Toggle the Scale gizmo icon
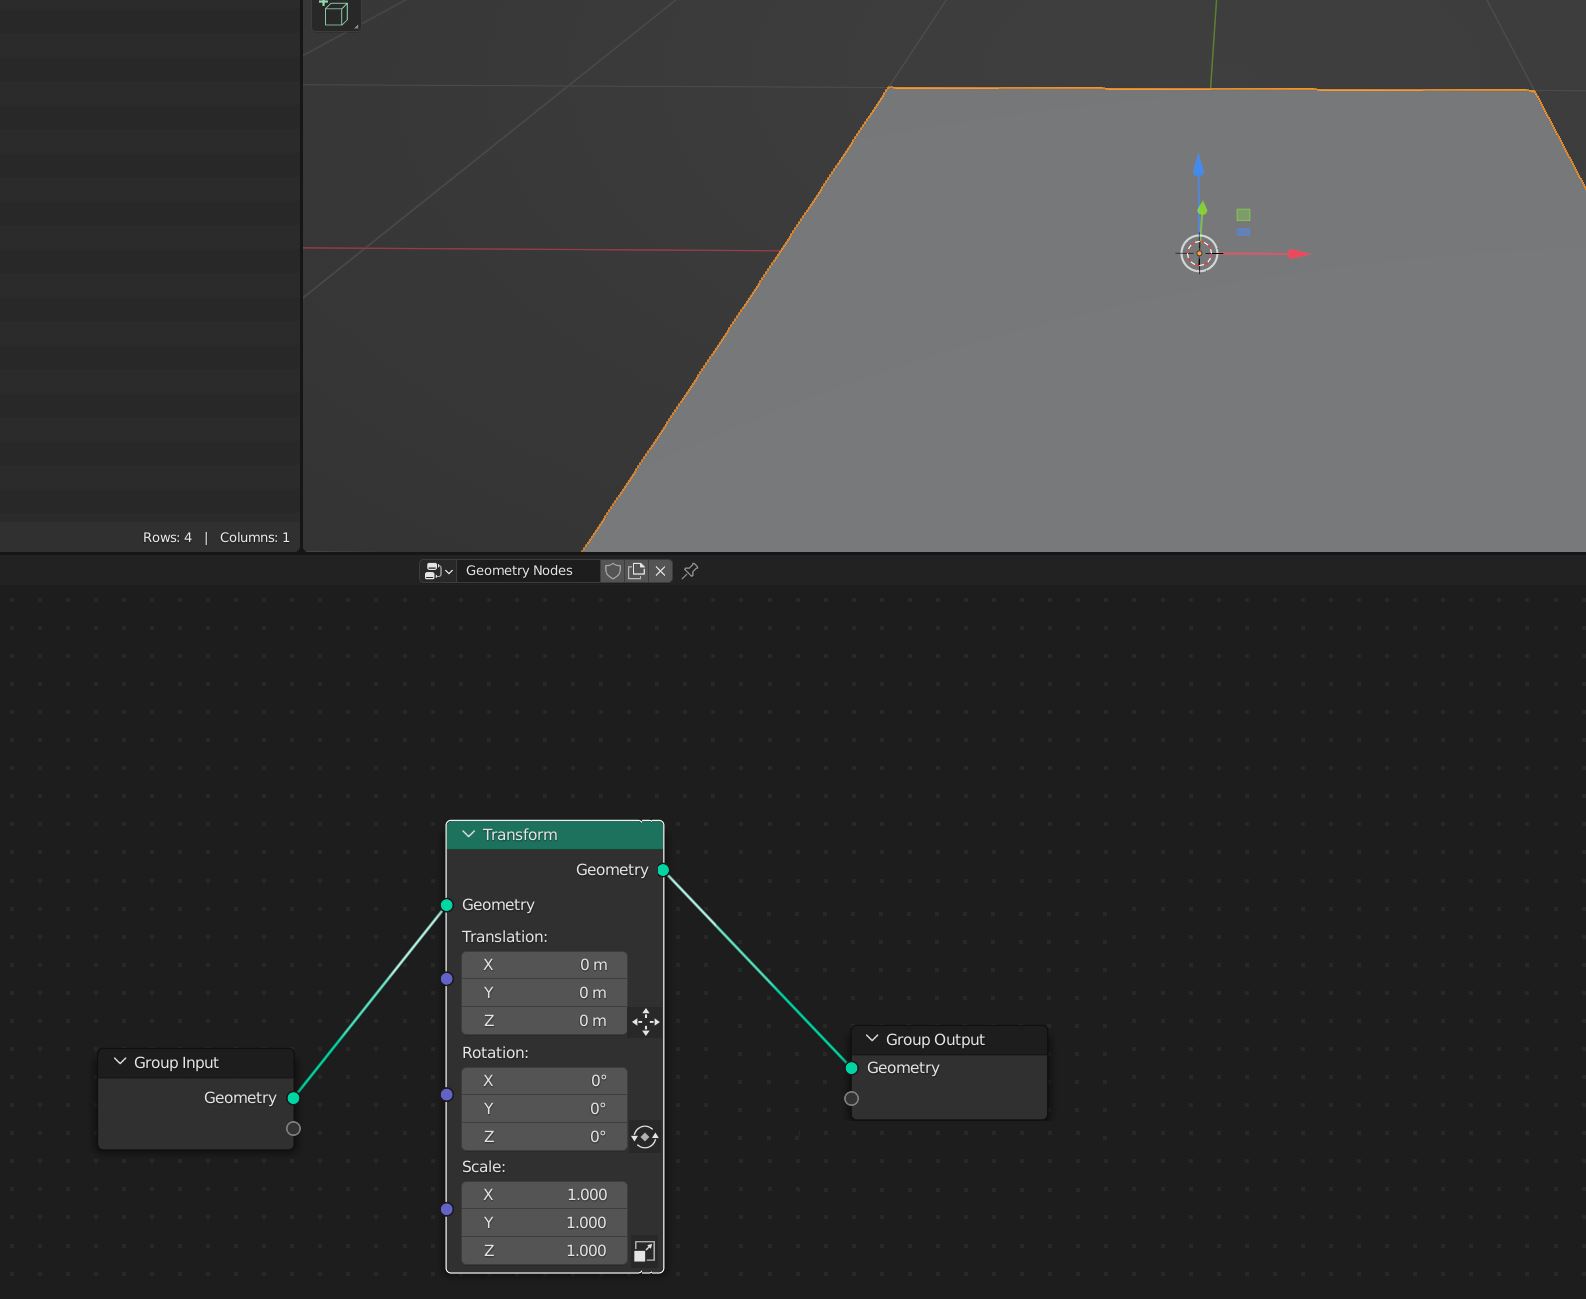The image size is (1586, 1299). pos(645,1251)
